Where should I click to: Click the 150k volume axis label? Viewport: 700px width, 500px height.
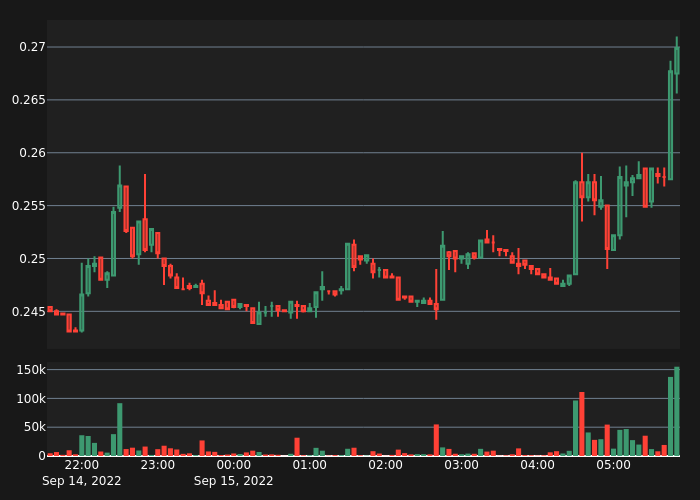coord(31,370)
